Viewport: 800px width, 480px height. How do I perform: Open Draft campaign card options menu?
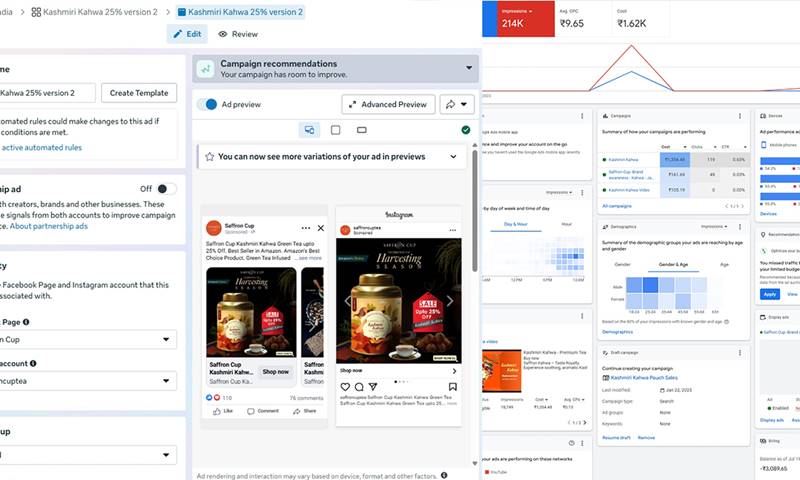[x=740, y=353]
